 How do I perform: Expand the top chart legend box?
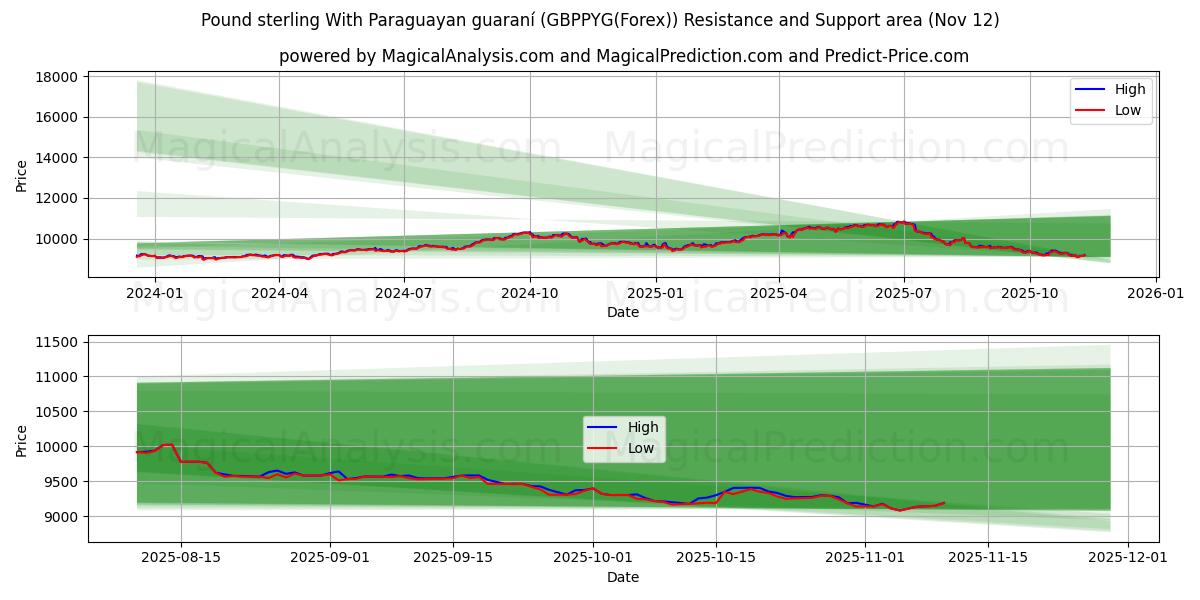pos(1110,100)
